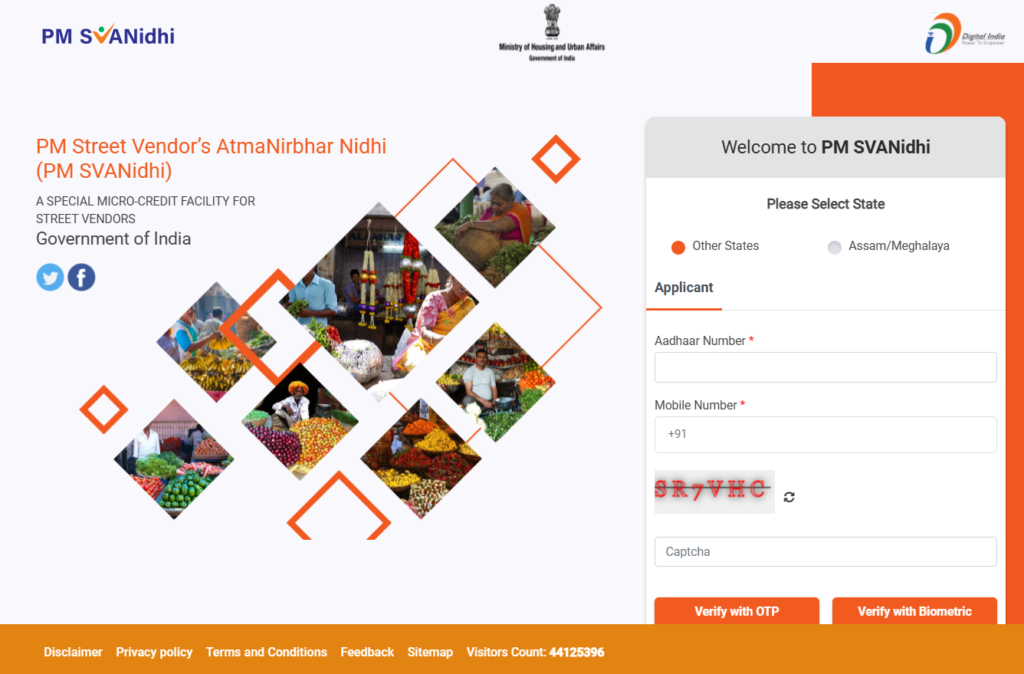Image resolution: width=1024 pixels, height=674 pixels.
Task: Refresh the captcha image
Action: [789, 497]
